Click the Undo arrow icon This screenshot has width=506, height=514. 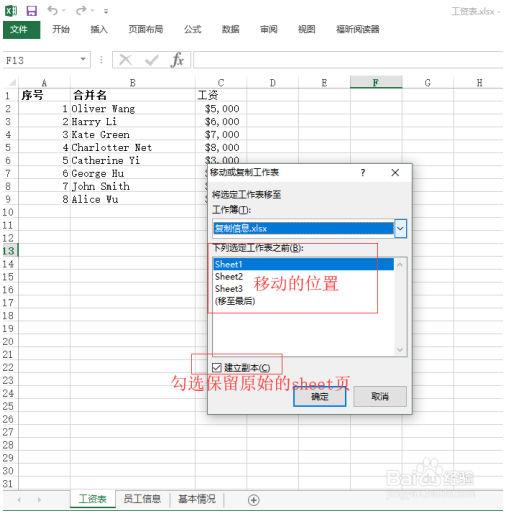(x=53, y=11)
